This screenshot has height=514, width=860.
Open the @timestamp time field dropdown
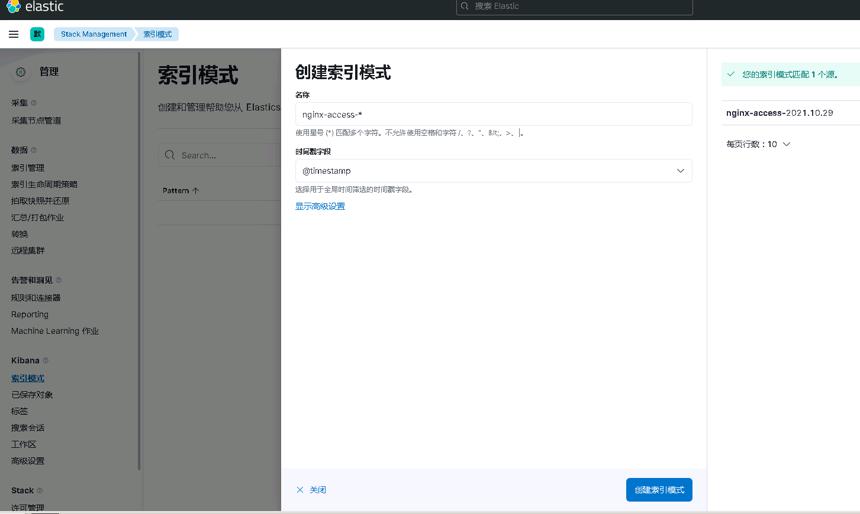[x=493, y=171]
